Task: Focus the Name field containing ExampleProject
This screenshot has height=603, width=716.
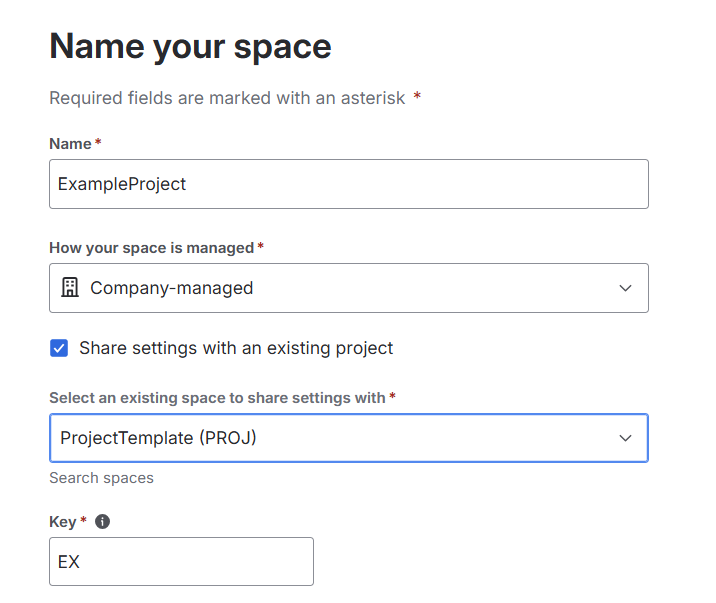Action: (x=348, y=184)
